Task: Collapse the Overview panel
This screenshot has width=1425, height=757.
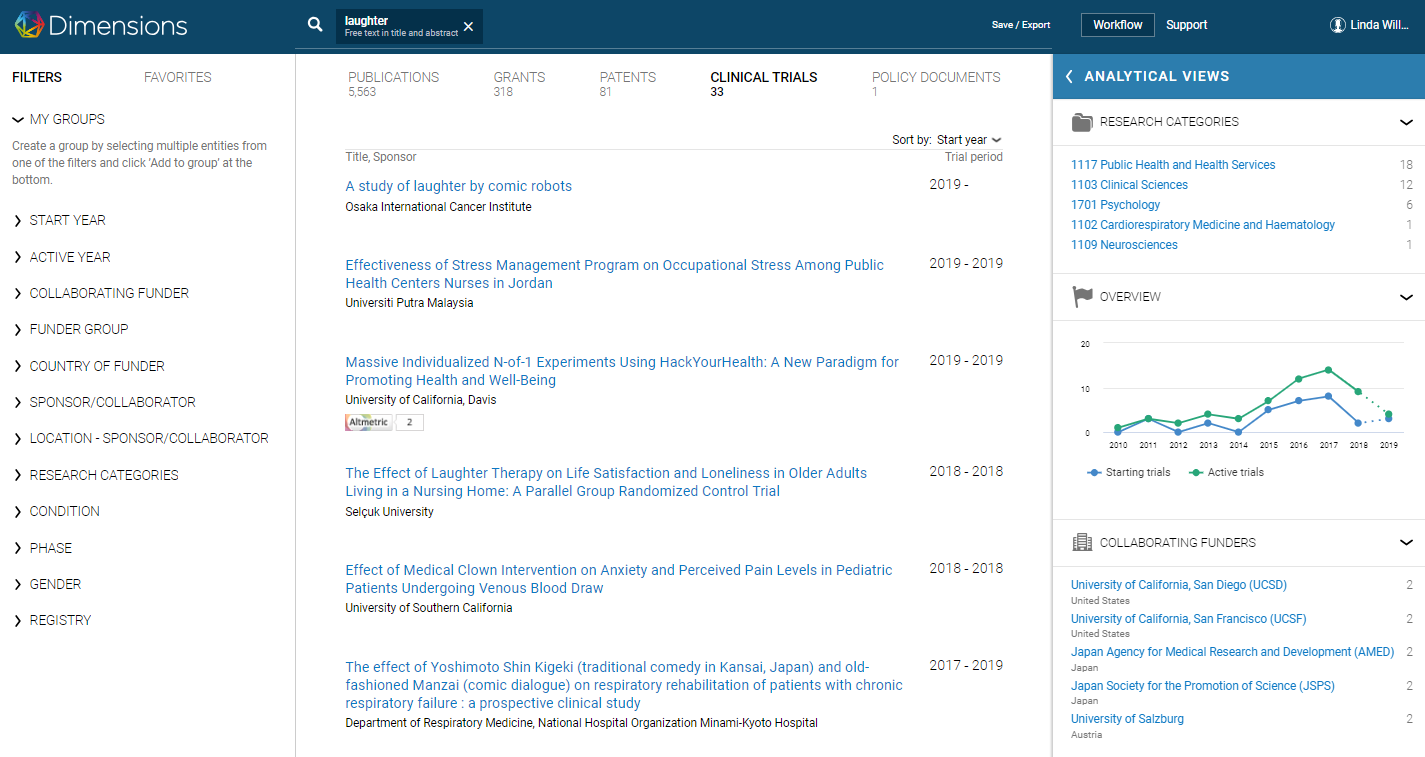Action: point(1406,297)
